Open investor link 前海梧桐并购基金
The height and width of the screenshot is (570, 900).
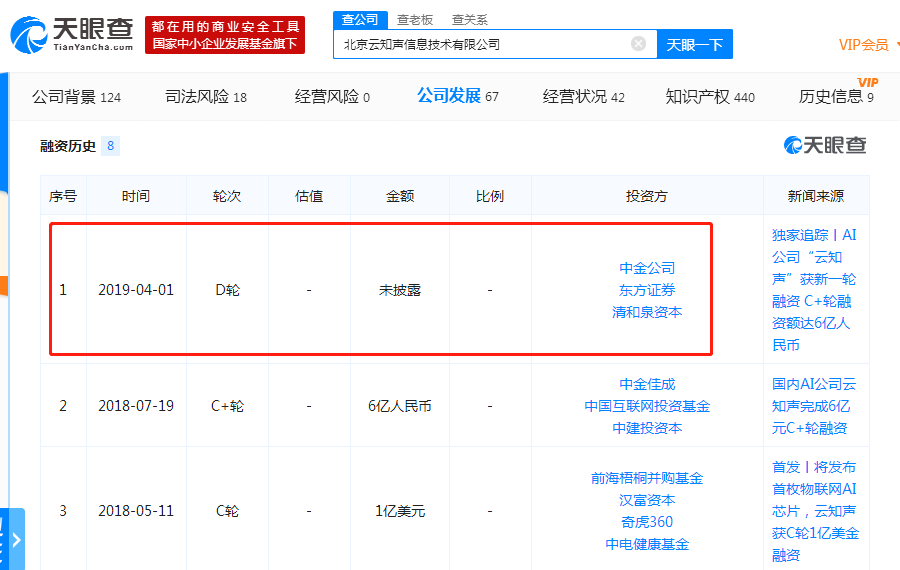pyautogui.click(x=647, y=478)
